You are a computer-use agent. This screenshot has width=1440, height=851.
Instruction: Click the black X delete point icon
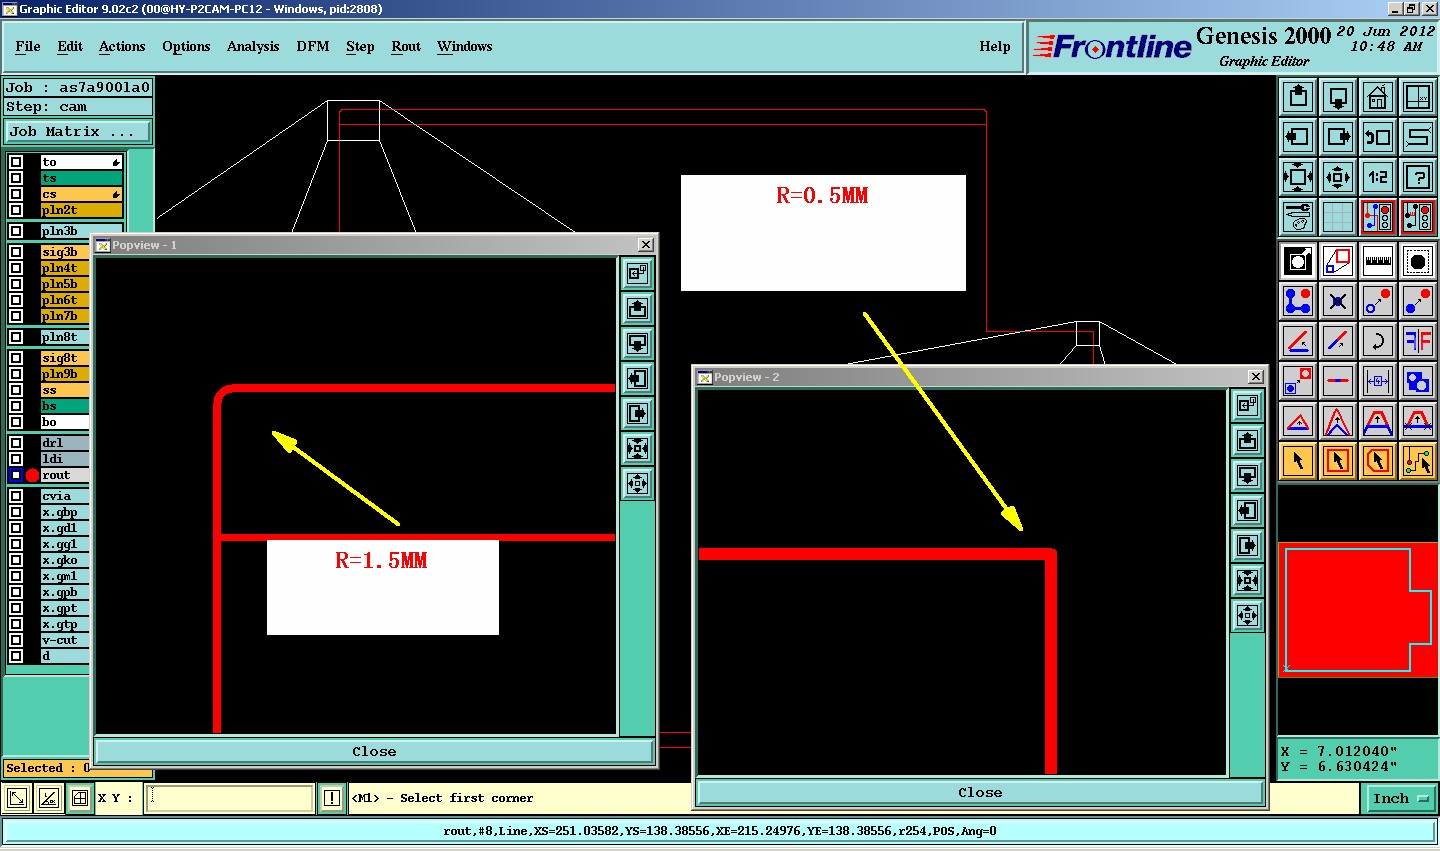pos(1338,301)
